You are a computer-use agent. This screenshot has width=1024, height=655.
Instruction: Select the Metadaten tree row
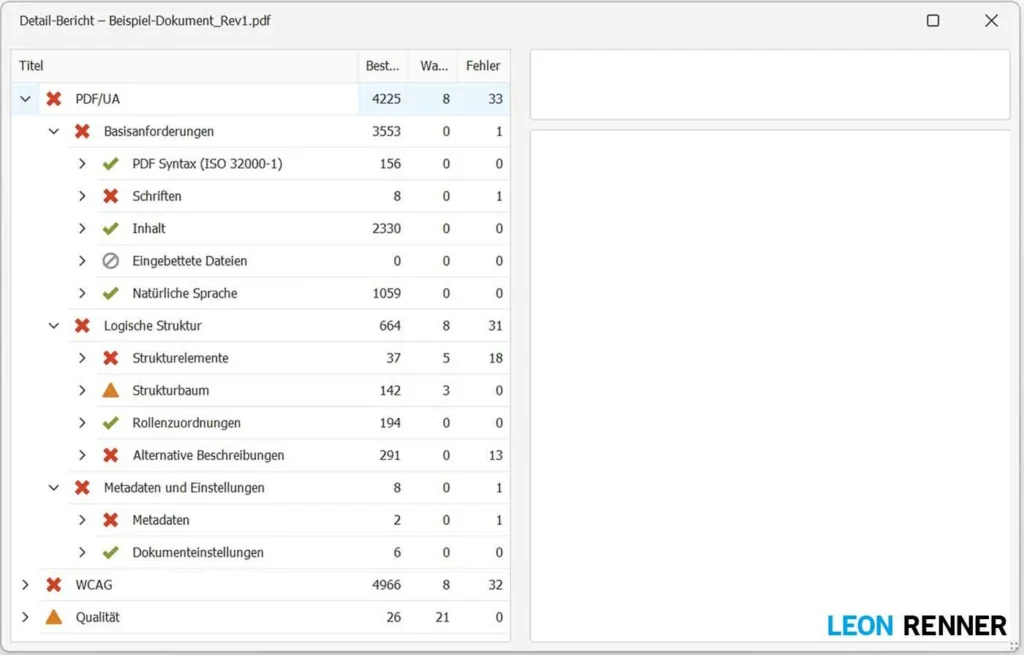click(x=161, y=520)
